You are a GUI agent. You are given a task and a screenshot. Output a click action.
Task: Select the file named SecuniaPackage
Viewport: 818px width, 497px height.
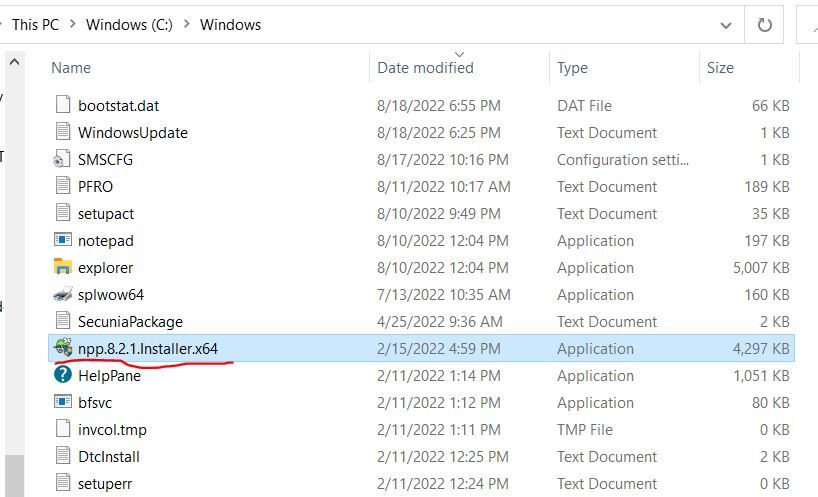click(x=130, y=322)
